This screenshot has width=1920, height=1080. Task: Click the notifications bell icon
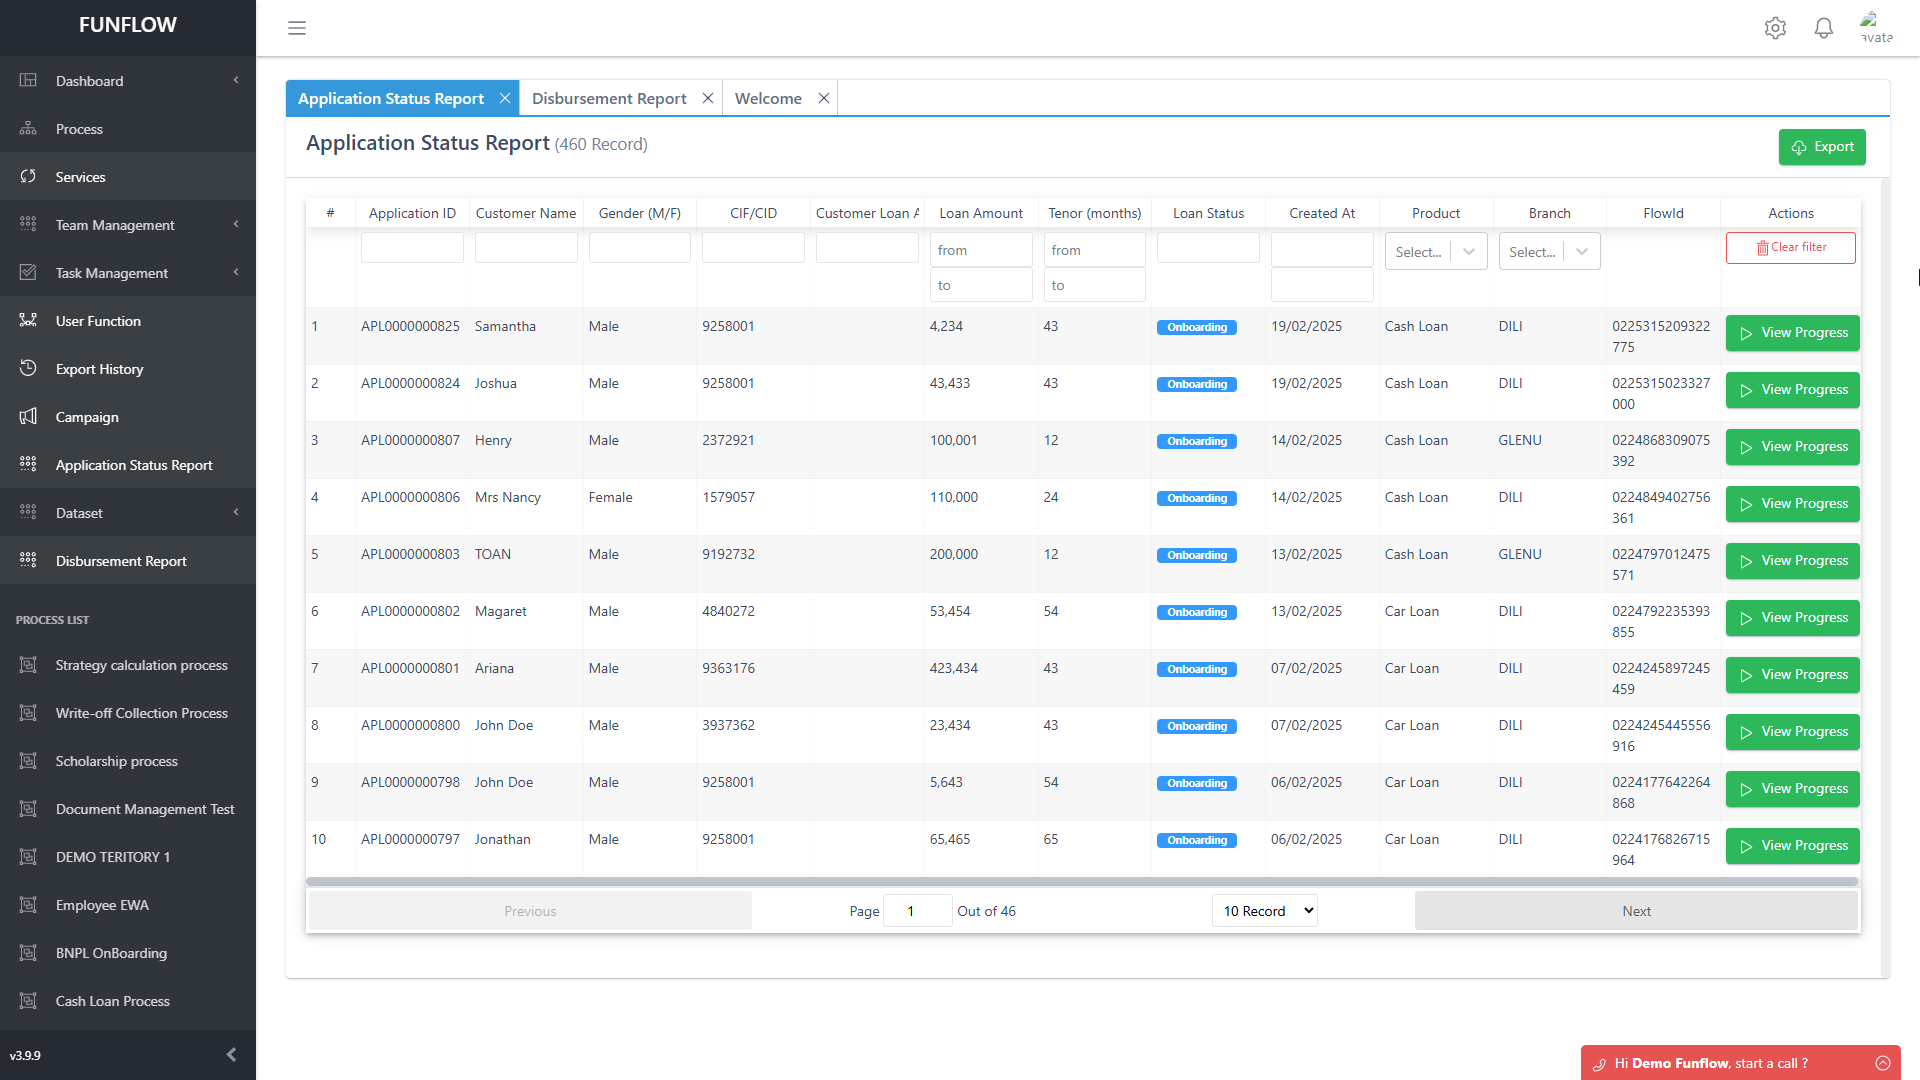point(1823,28)
